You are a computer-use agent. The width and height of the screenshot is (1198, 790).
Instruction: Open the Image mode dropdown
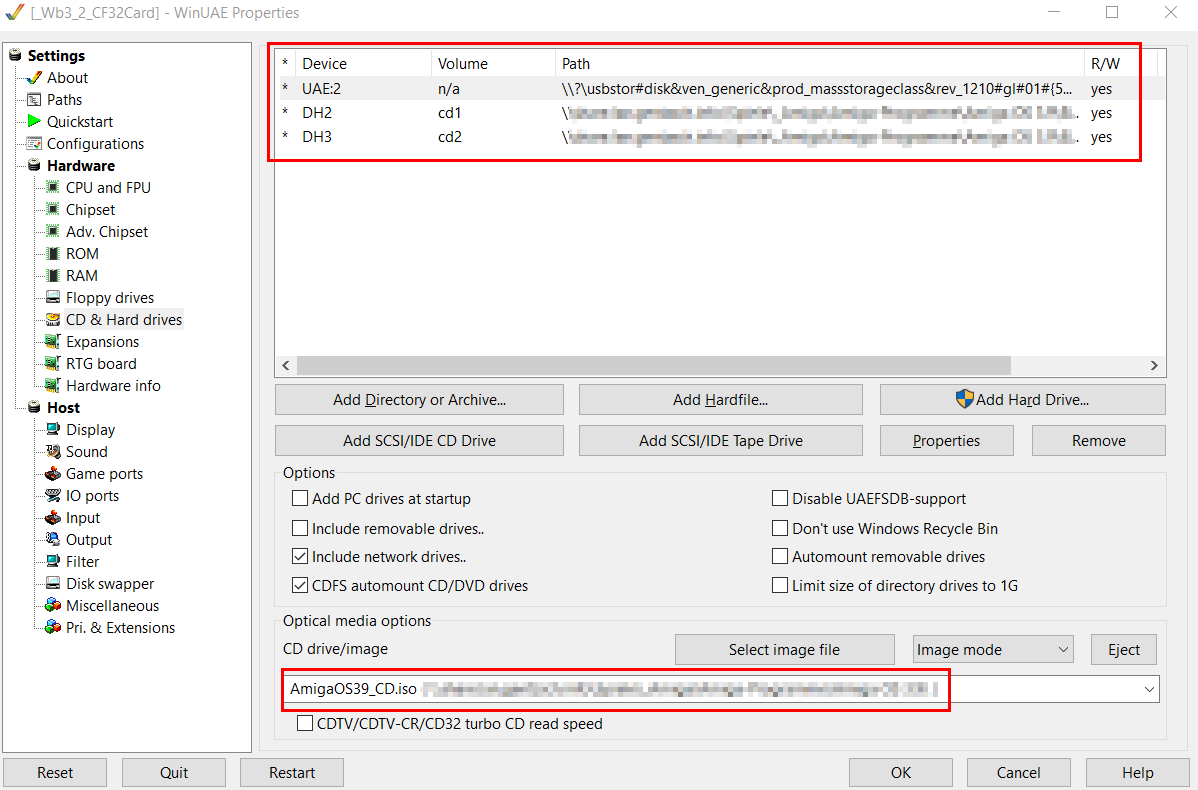[992, 650]
